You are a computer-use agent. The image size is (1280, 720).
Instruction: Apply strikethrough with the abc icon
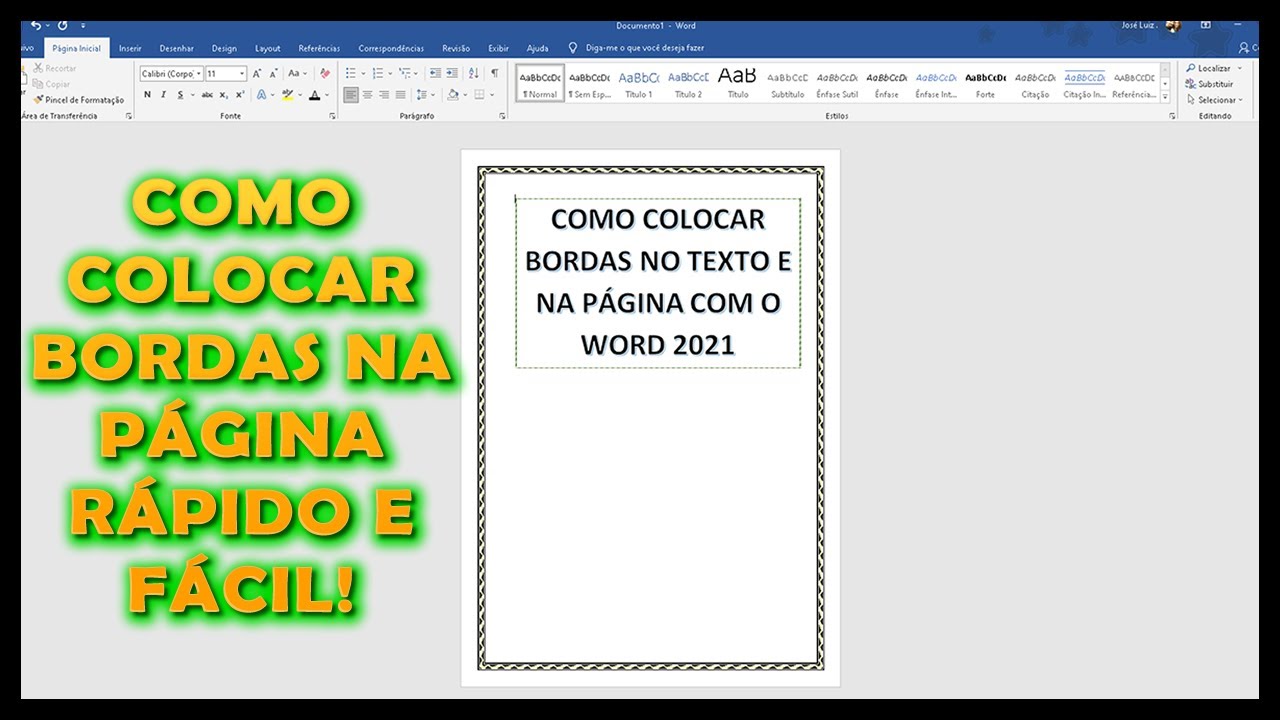[x=207, y=95]
